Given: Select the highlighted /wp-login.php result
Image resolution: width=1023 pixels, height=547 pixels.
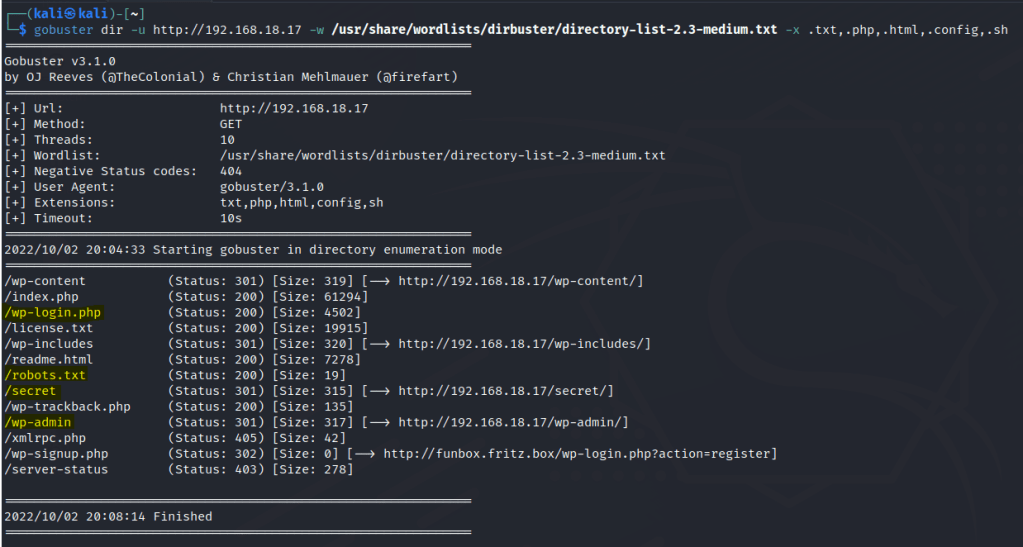Looking at the screenshot, I should point(53,313).
